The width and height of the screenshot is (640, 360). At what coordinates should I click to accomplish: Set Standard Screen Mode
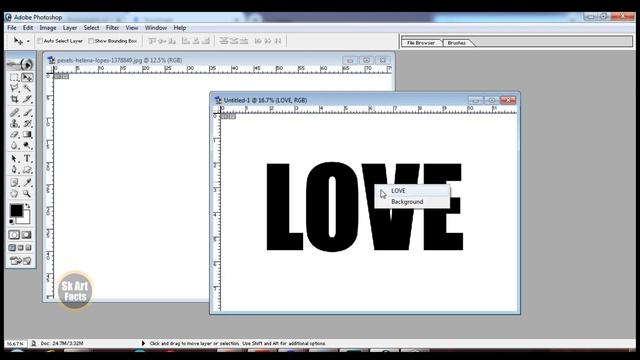tap(12, 248)
